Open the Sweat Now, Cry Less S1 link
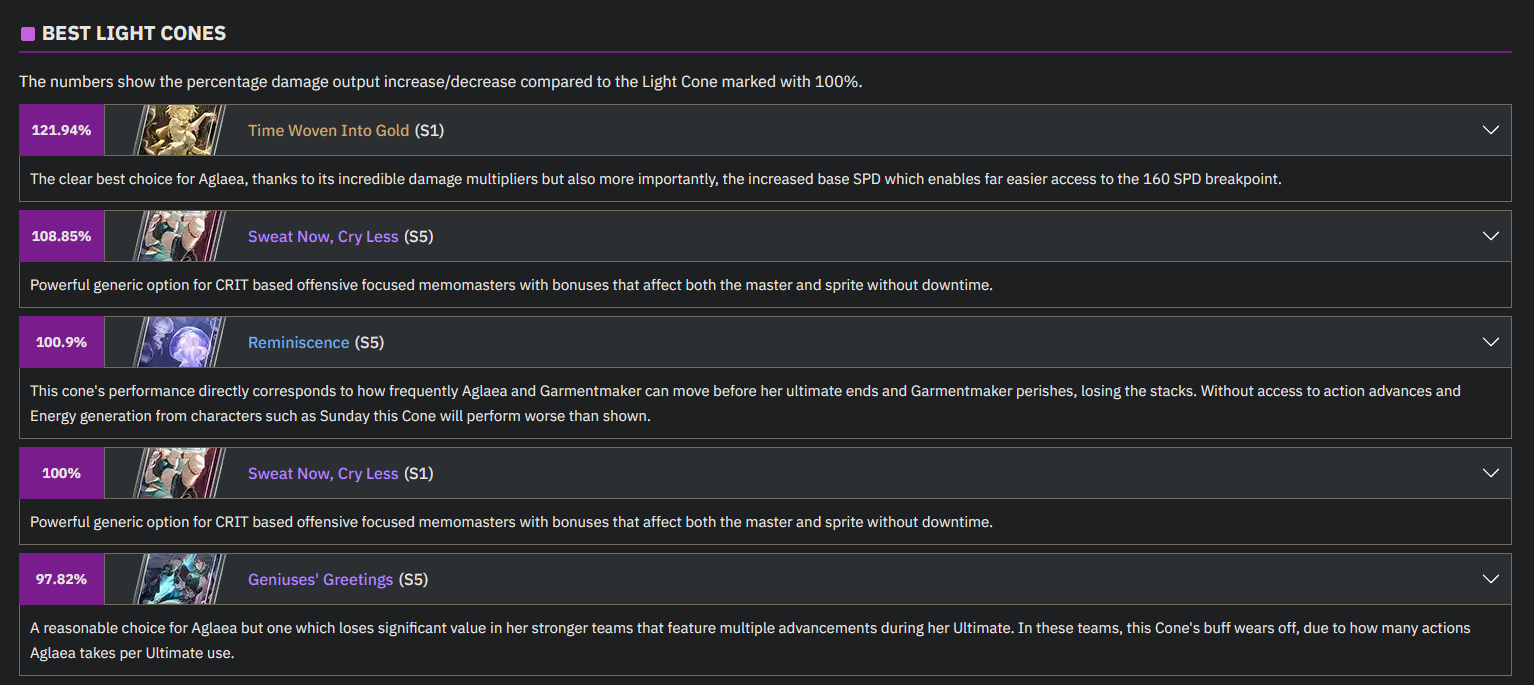 point(323,473)
